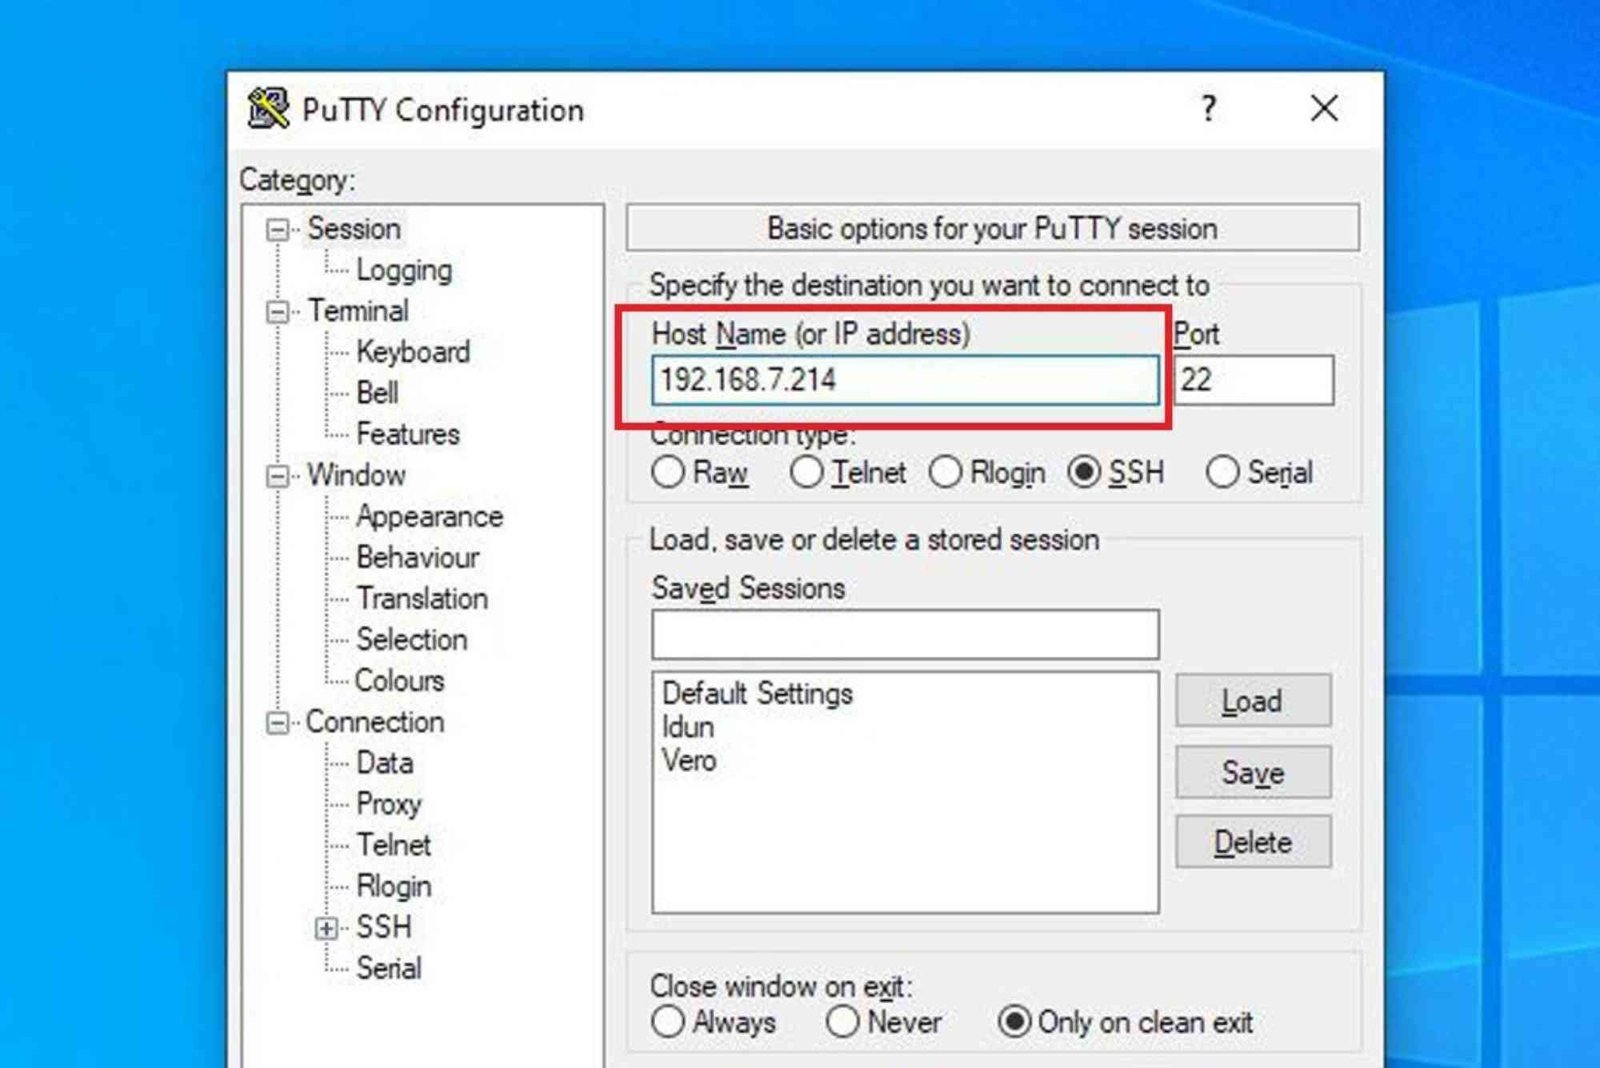Select the Window category
This screenshot has width=1600, height=1068.
[x=356, y=475]
